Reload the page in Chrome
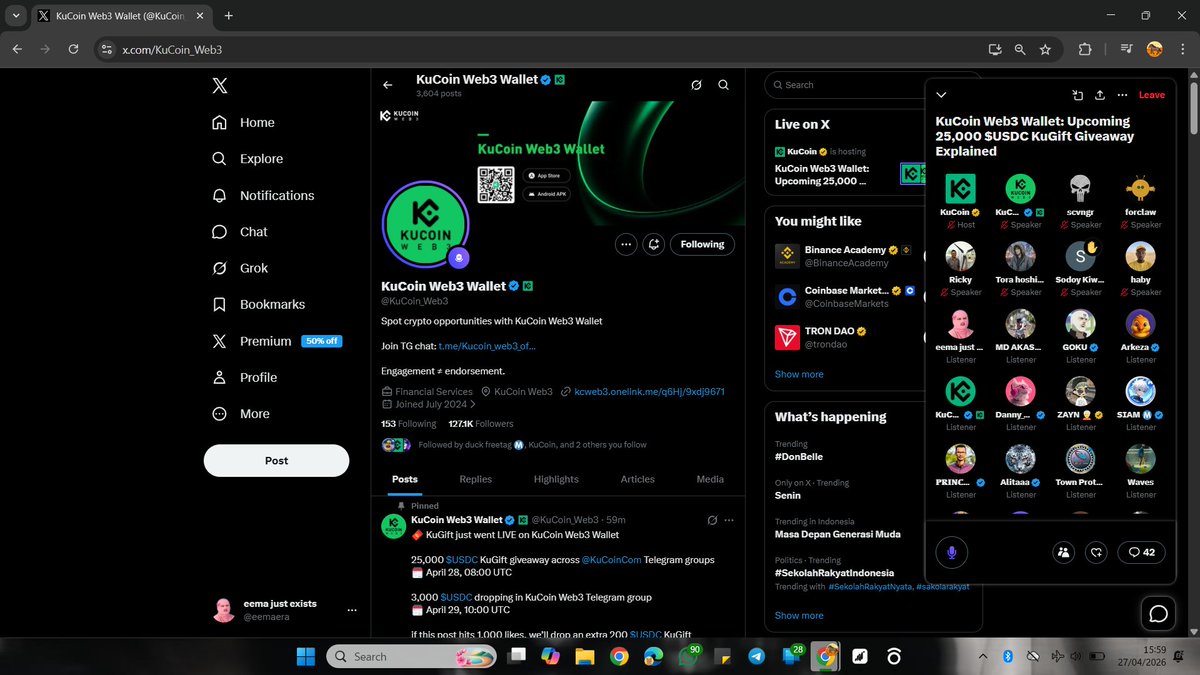This screenshot has height=675, width=1200. [x=73, y=49]
